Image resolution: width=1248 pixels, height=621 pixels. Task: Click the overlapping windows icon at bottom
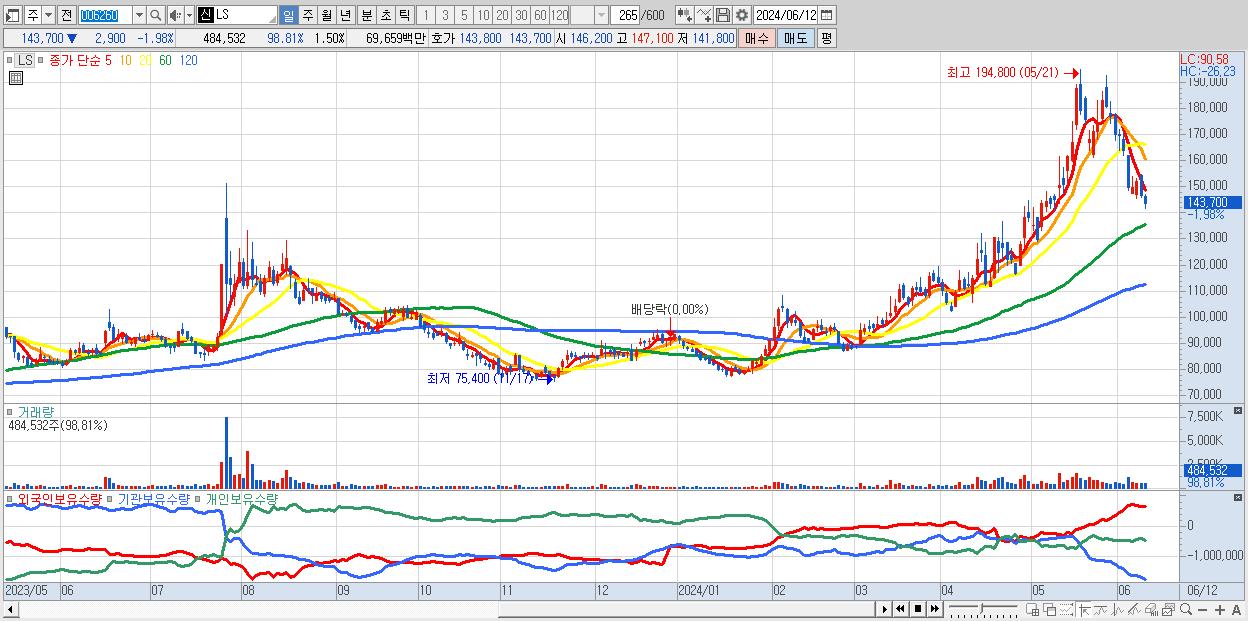[1050, 609]
